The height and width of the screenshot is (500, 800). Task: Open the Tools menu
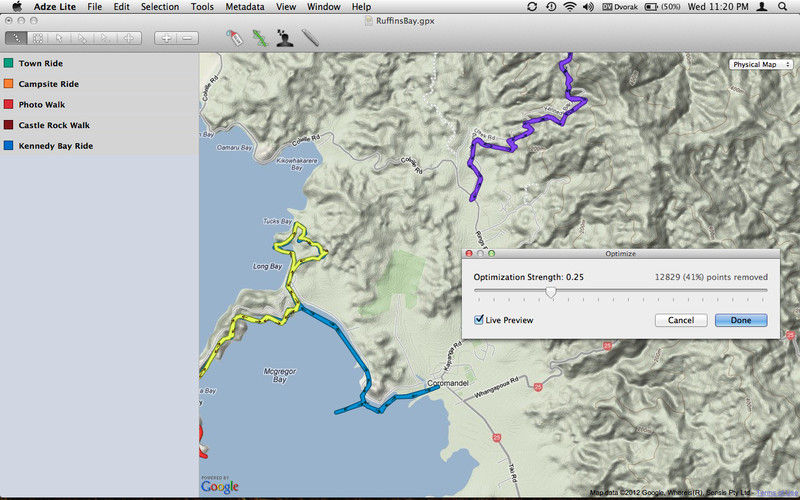pos(202,7)
